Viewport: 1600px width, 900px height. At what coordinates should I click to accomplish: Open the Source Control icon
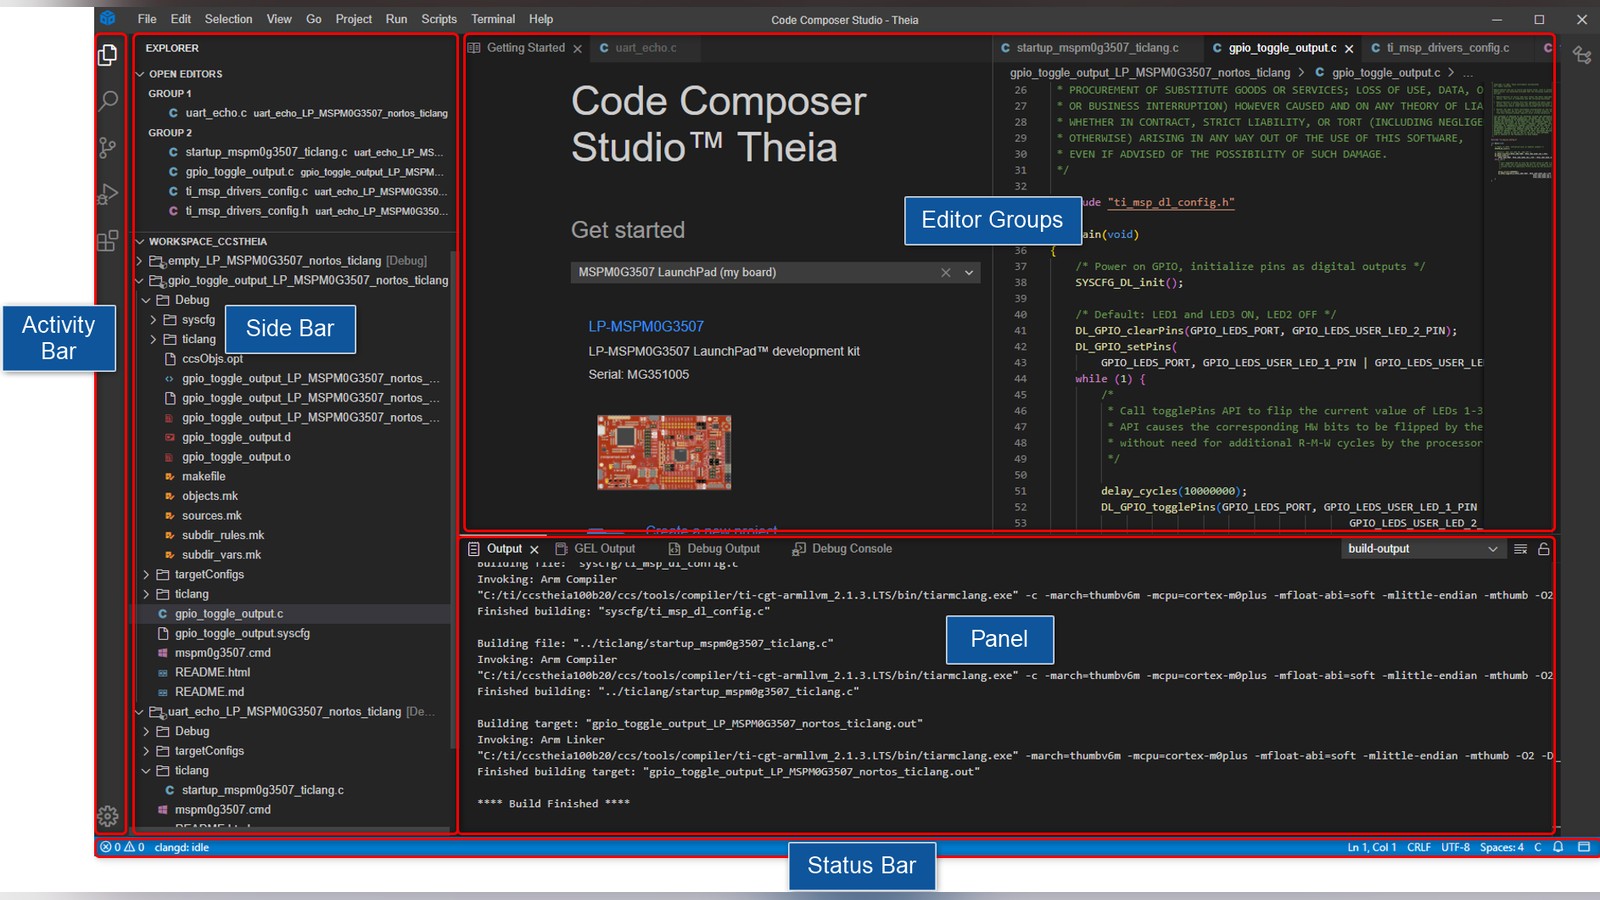click(108, 148)
